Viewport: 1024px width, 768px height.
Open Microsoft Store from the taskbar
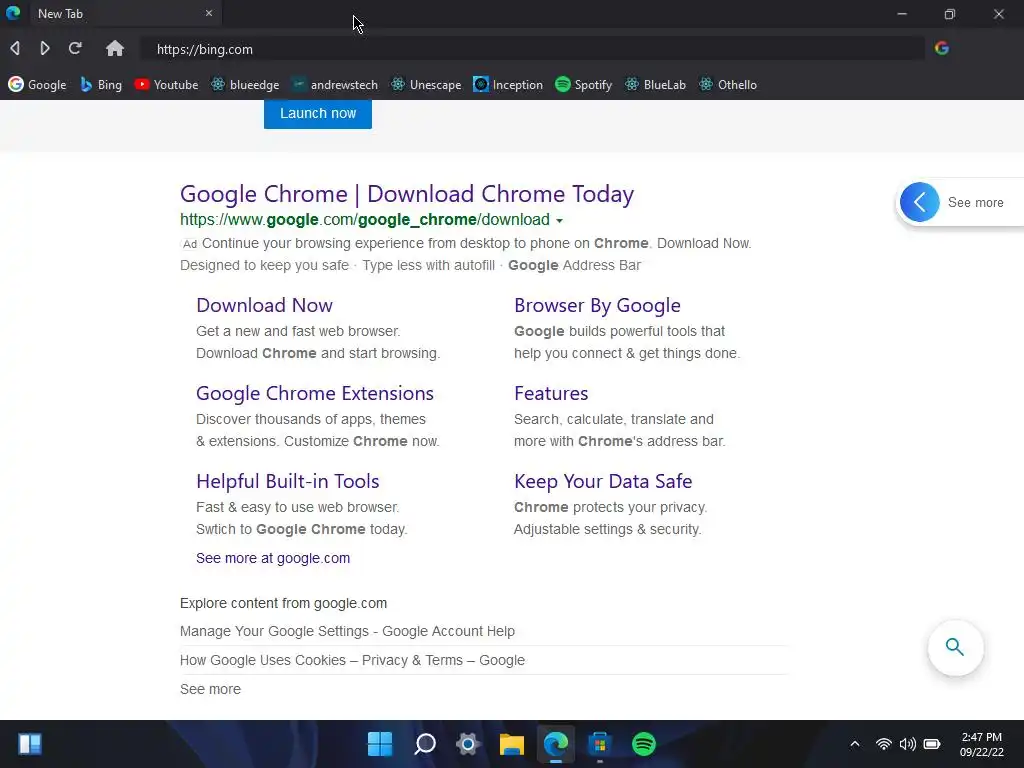[x=600, y=744]
